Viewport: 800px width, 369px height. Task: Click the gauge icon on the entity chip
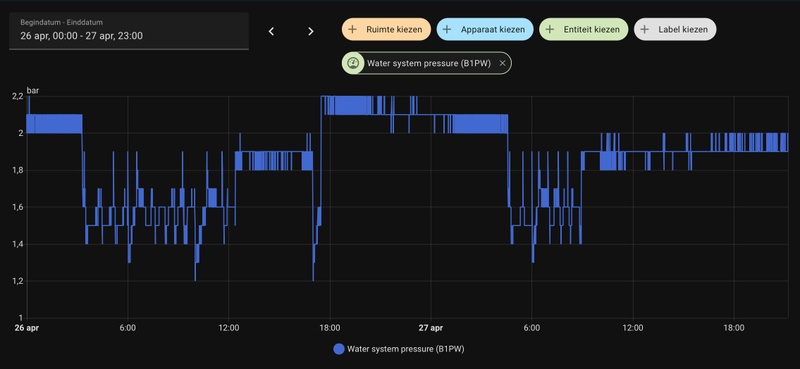(x=353, y=63)
